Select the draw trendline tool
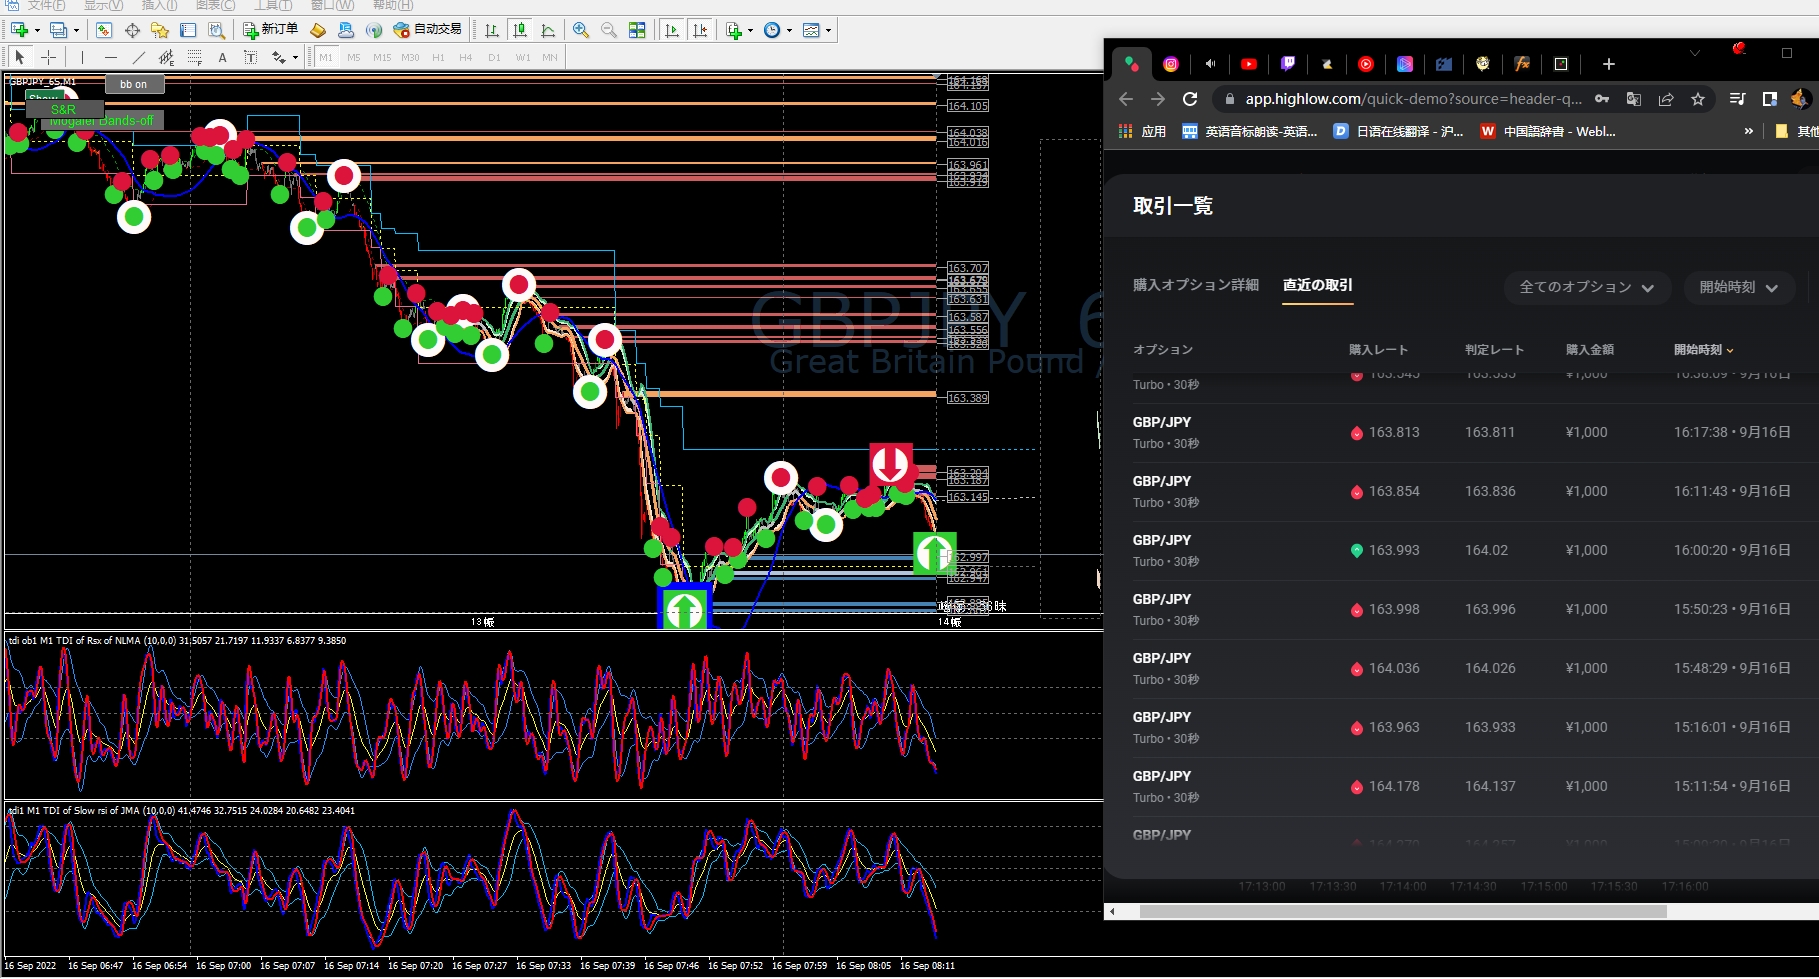Image resolution: width=1819 pixels, height=979 pixels. [x=138, y=57]
